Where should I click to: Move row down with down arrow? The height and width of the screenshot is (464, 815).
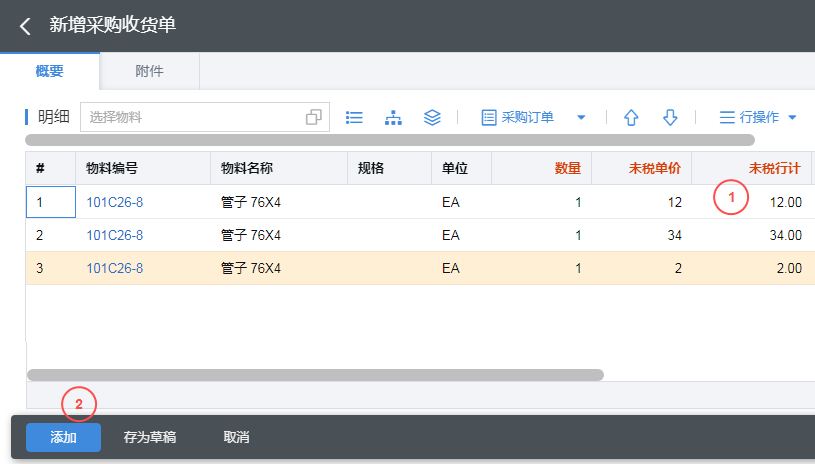[x=670, y=117]
